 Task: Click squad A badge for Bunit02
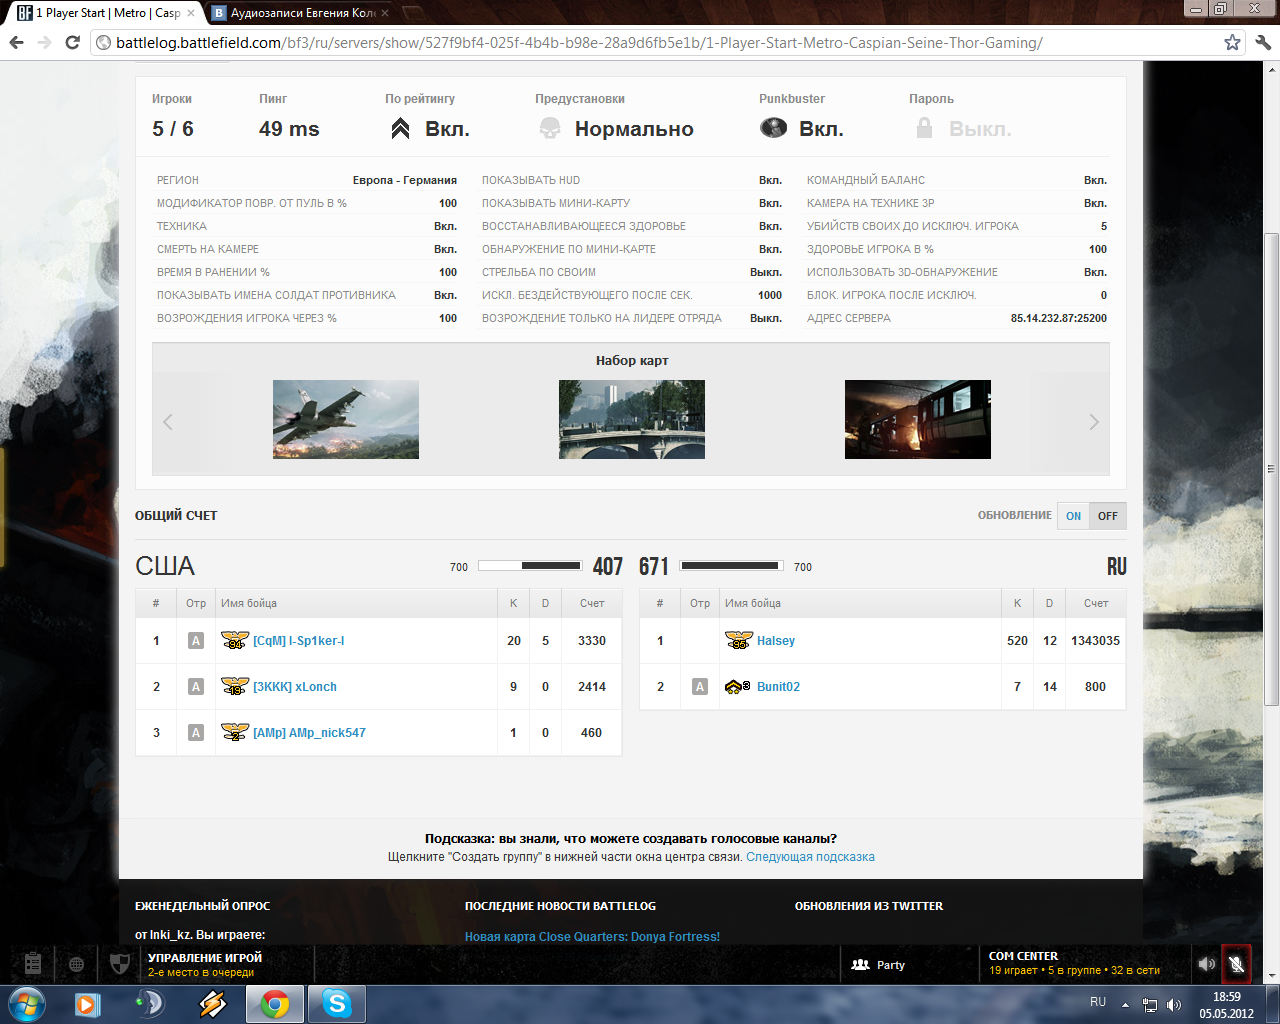[x=700, y=686]
